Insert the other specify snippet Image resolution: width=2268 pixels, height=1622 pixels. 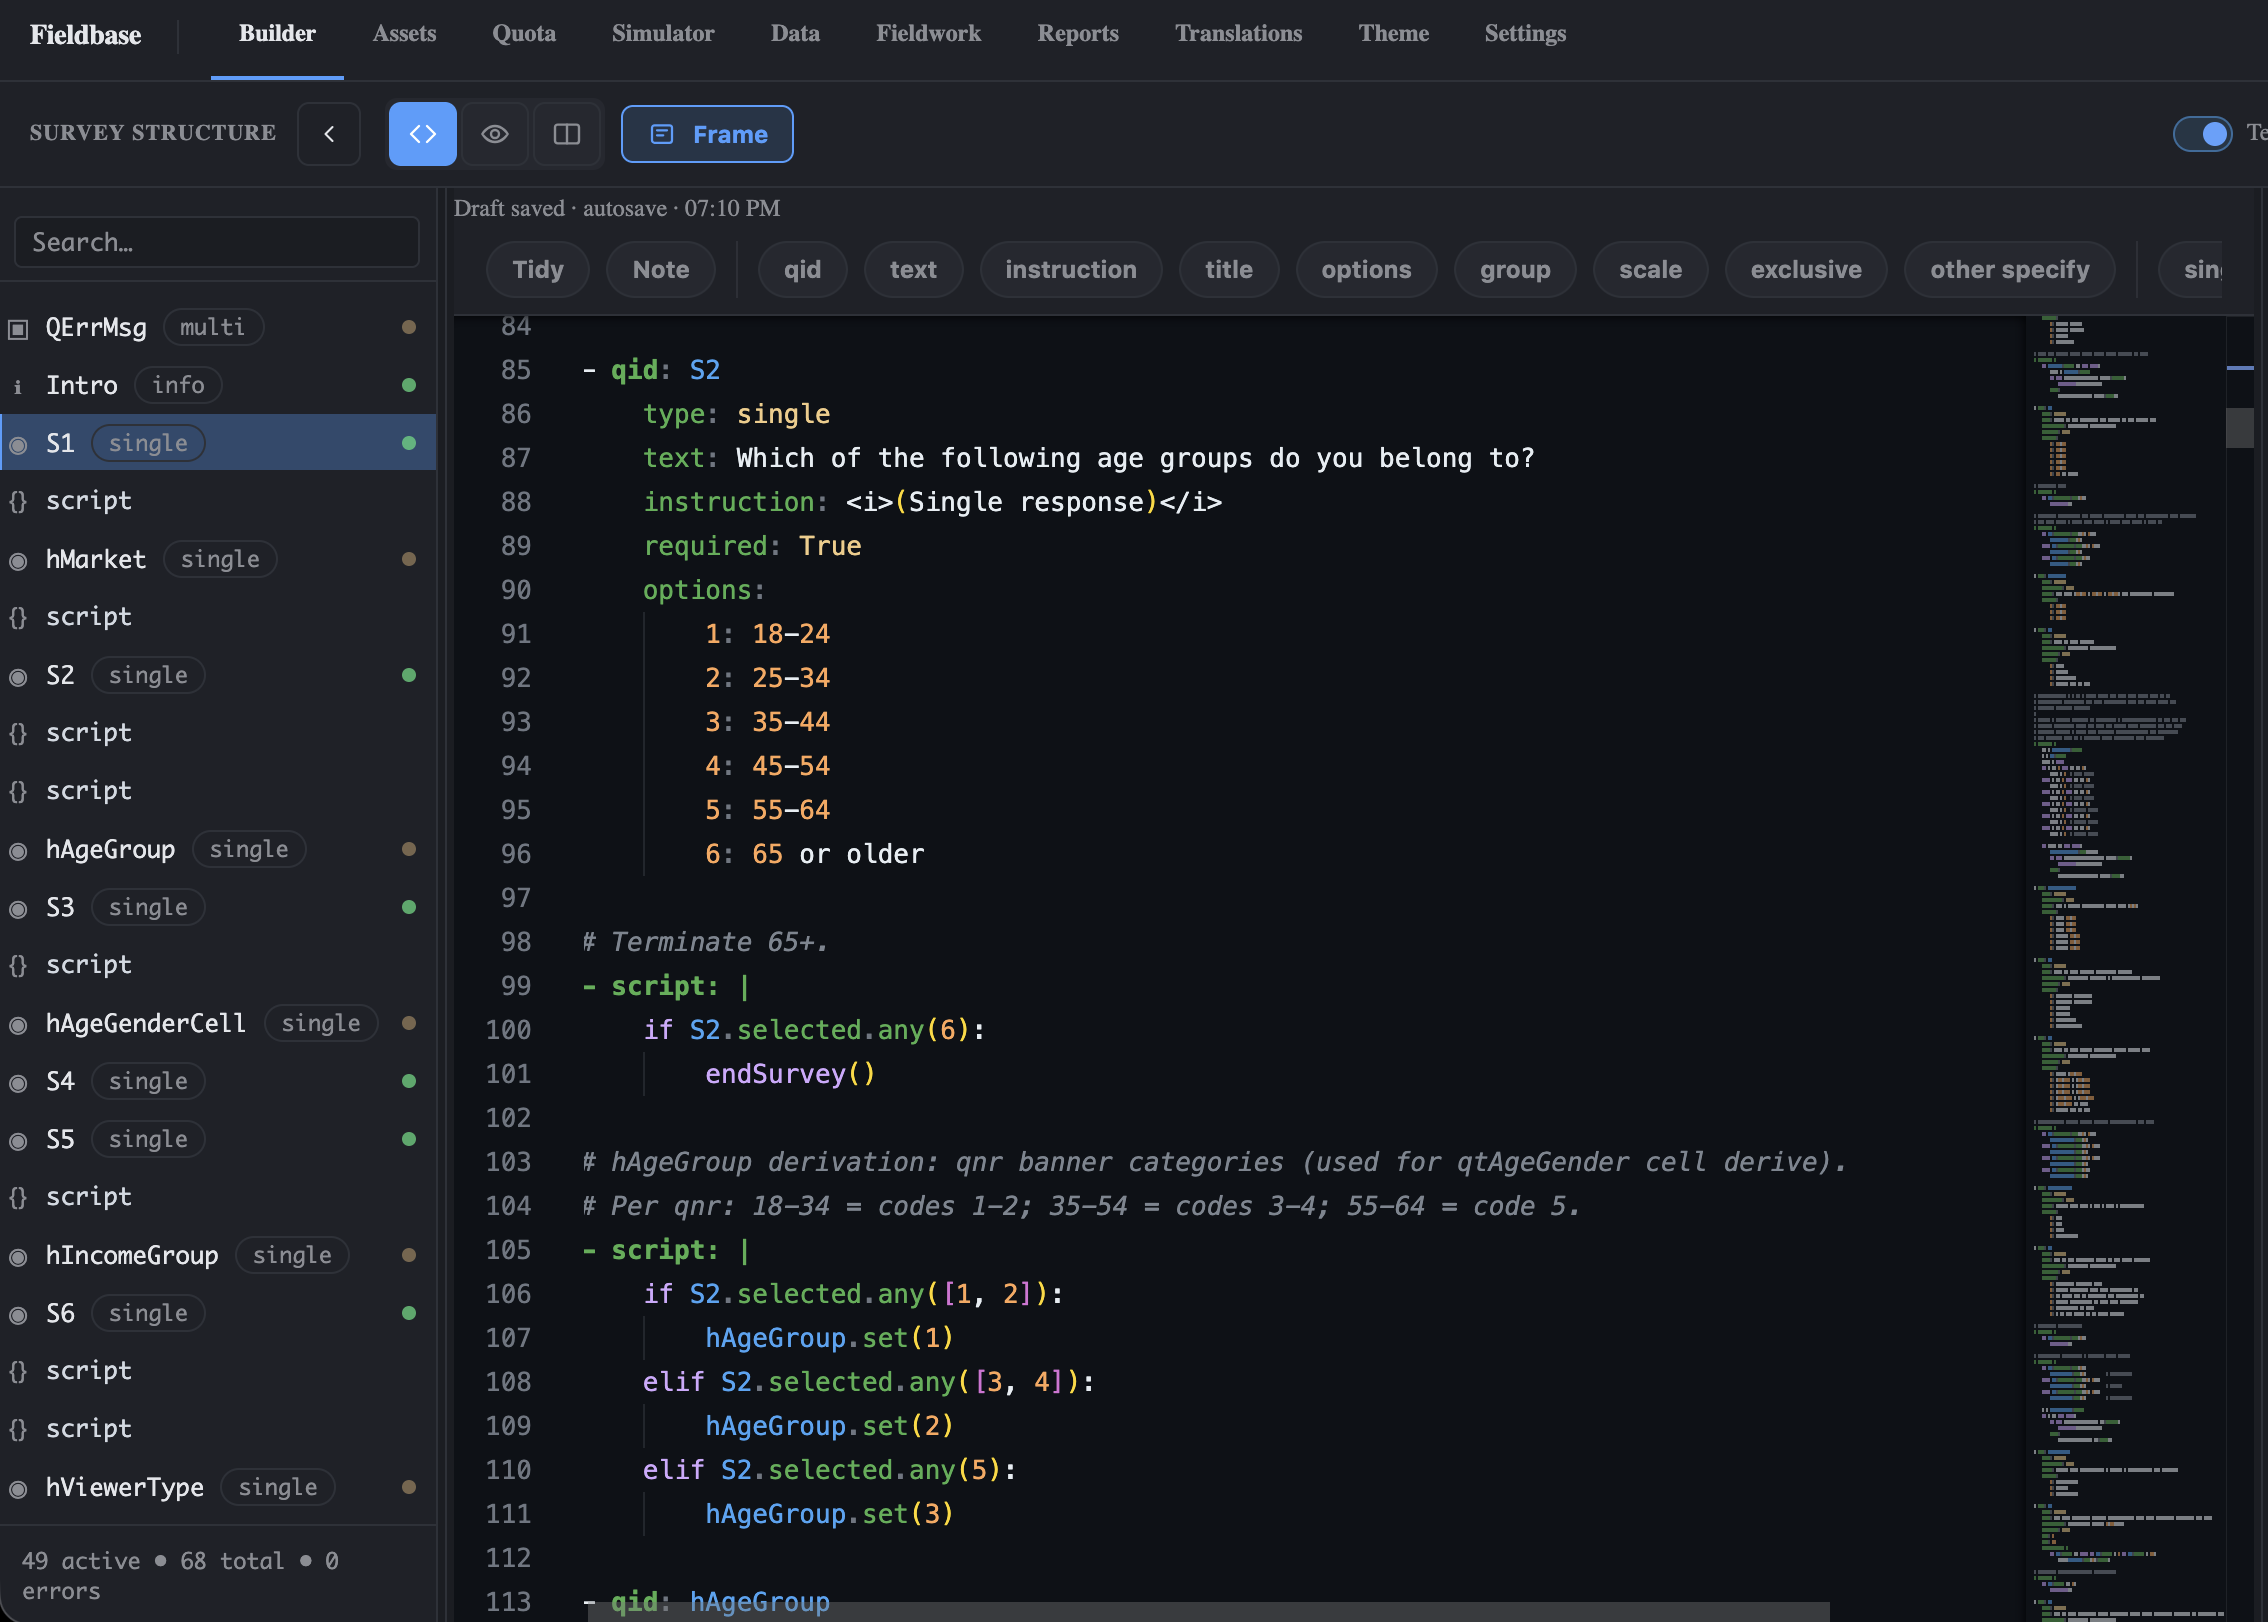pos(2010,270)
